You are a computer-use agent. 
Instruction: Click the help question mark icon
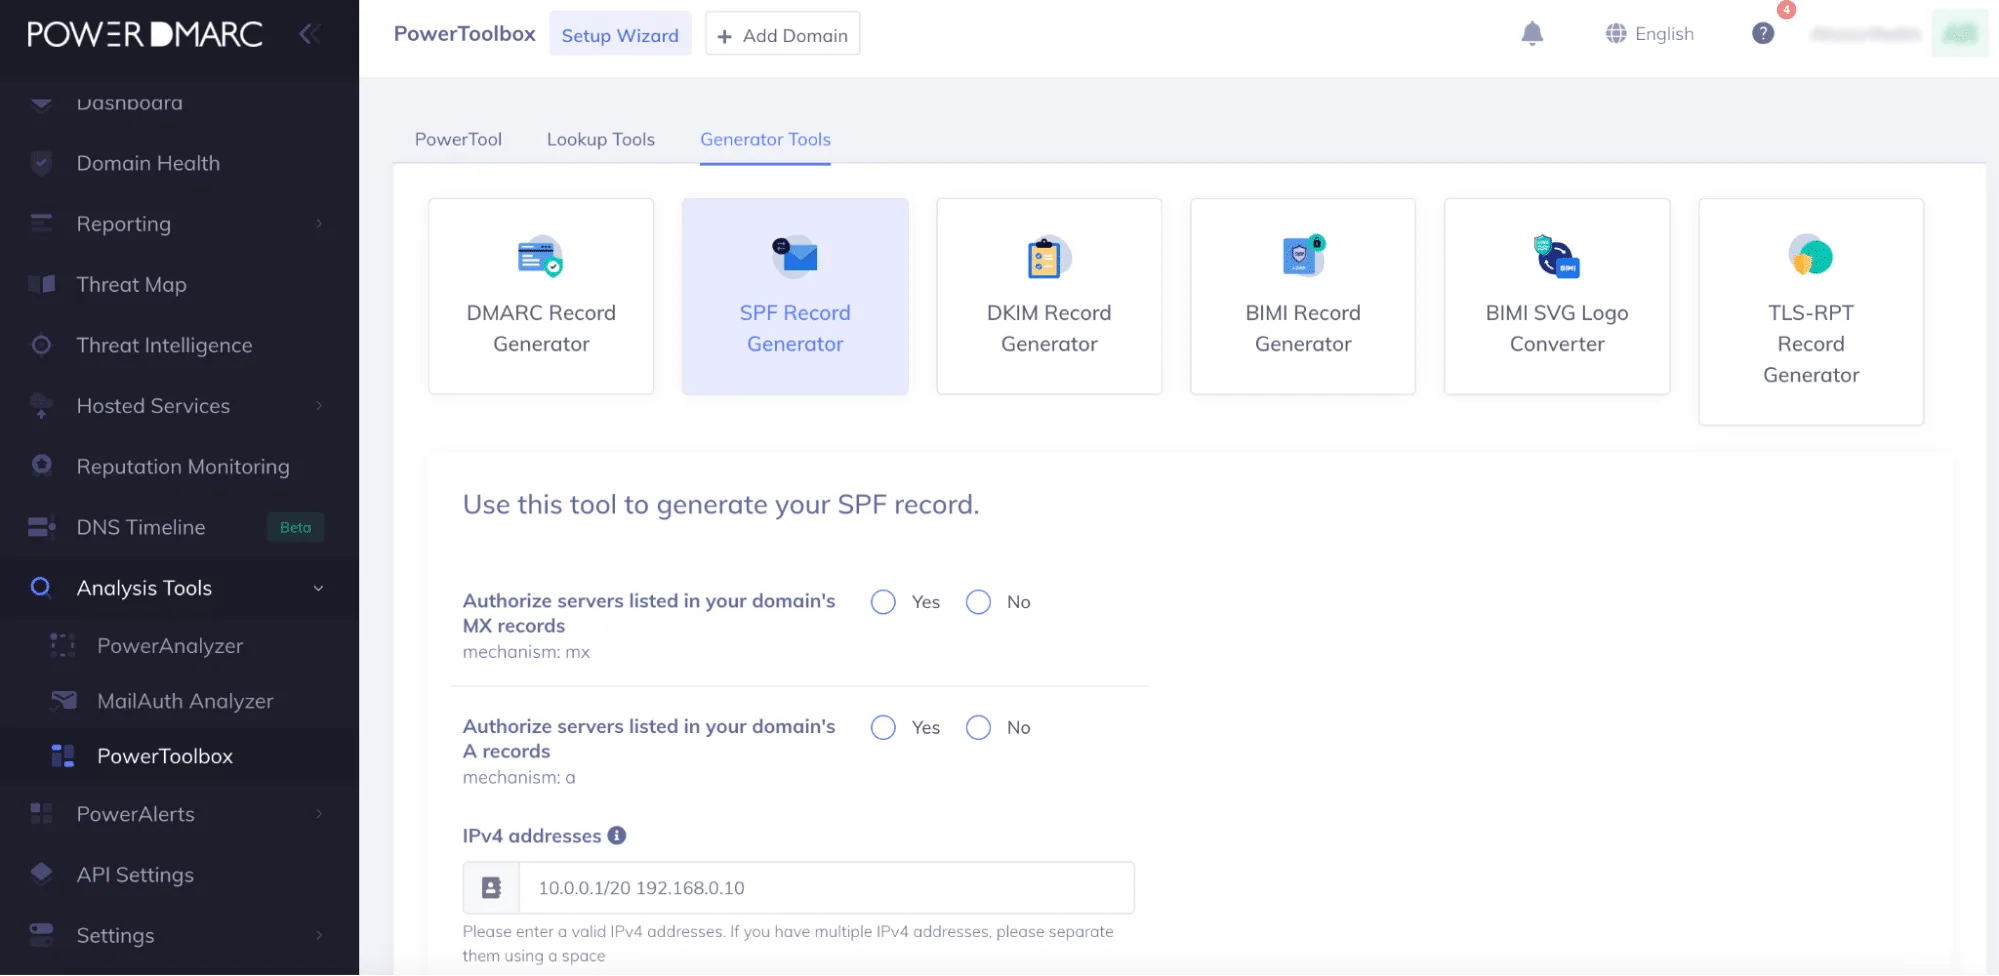[1763, 34]
